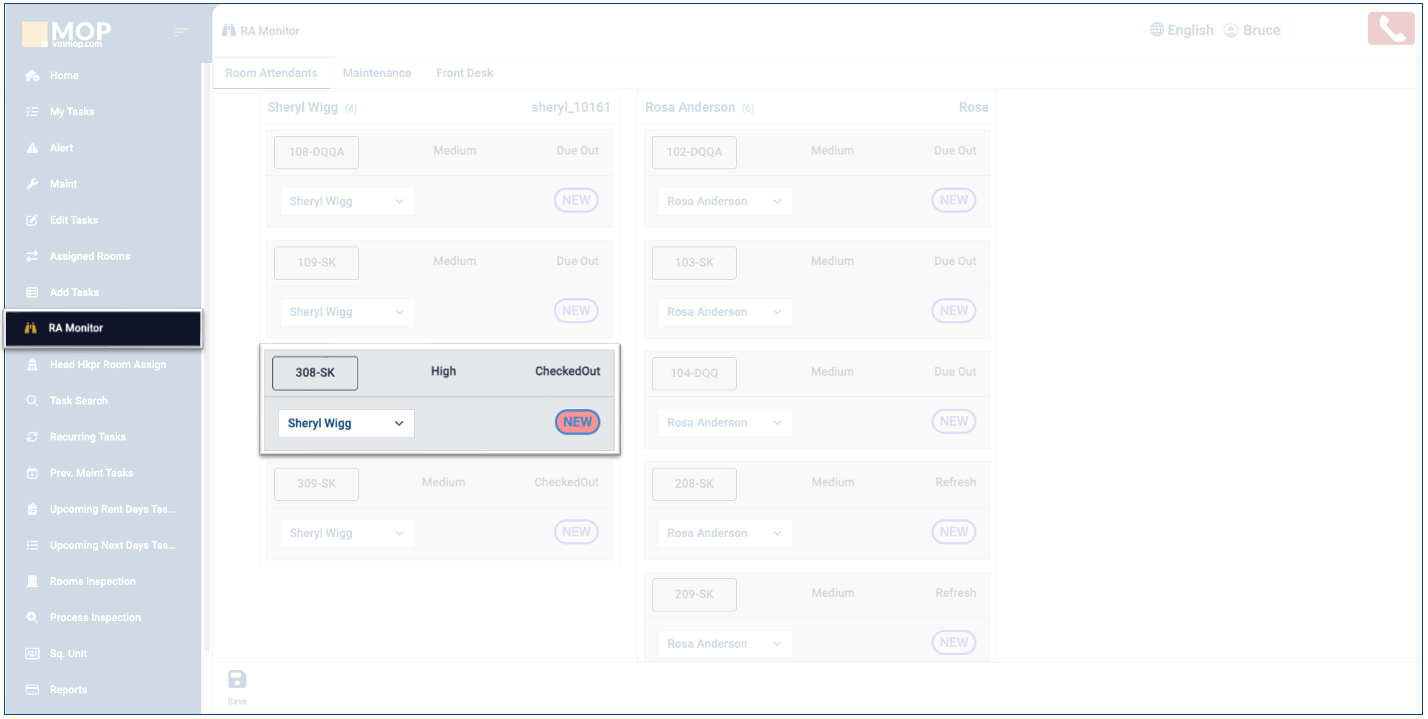Image resolution: width=1428 pixels, height=719 pixels.
Task: Open the Alert warning triangle icon
Action: tap(32, 148)
